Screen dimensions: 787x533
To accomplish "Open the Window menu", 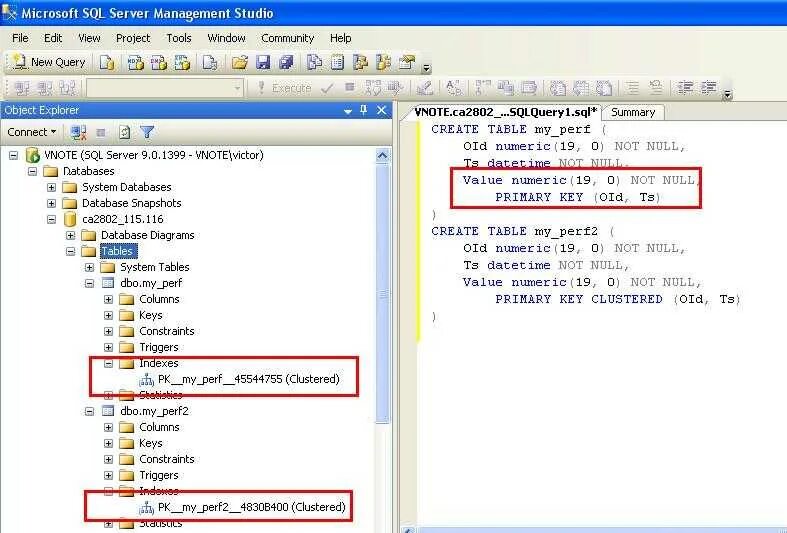I will (x=226, y=38).
